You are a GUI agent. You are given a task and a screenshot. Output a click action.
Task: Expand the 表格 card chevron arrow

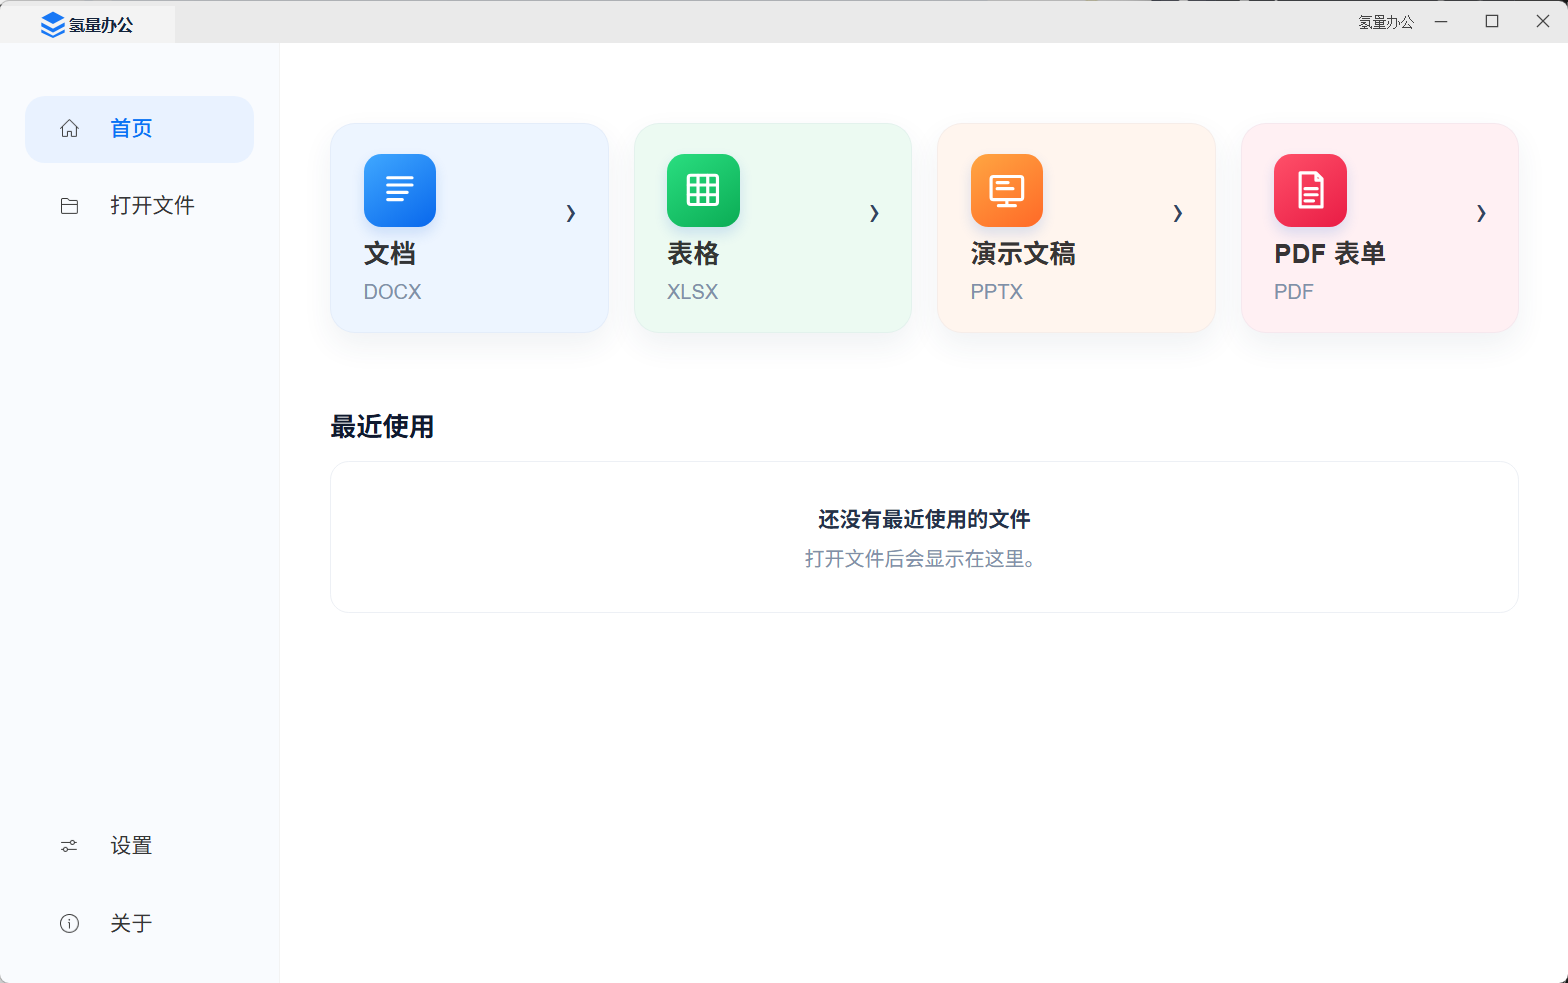tap(874, 213)
